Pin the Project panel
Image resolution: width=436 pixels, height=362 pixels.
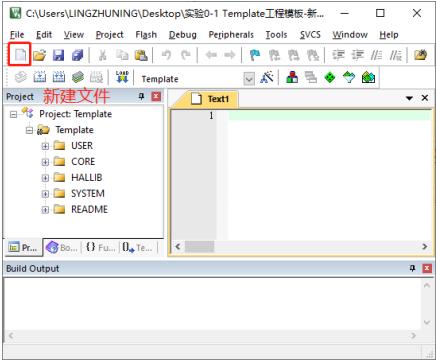point(142,97)
